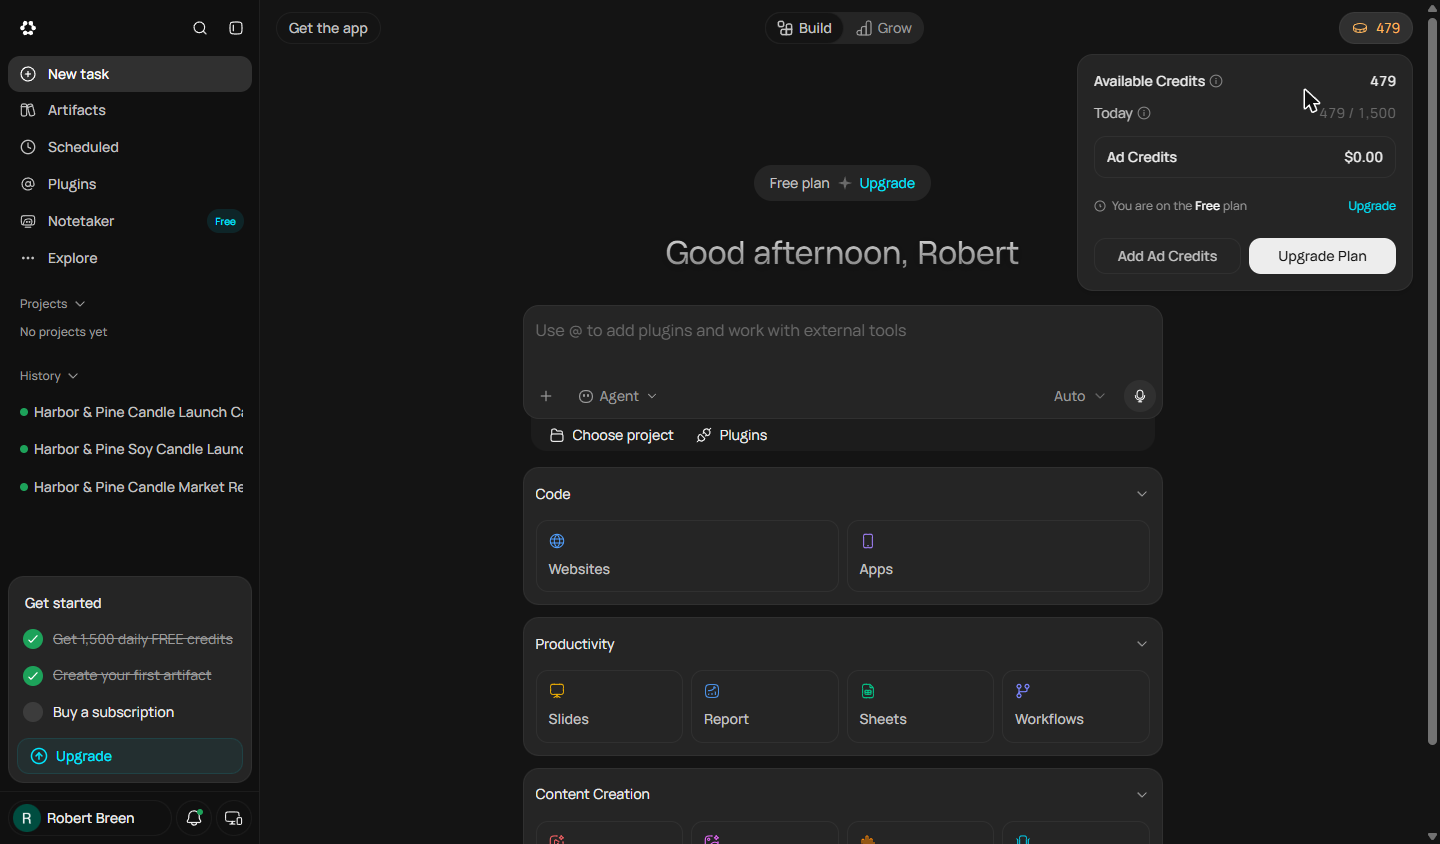Select the Sheets card
The width and height of the screenshot is (1440, 844).
(920, 706)
